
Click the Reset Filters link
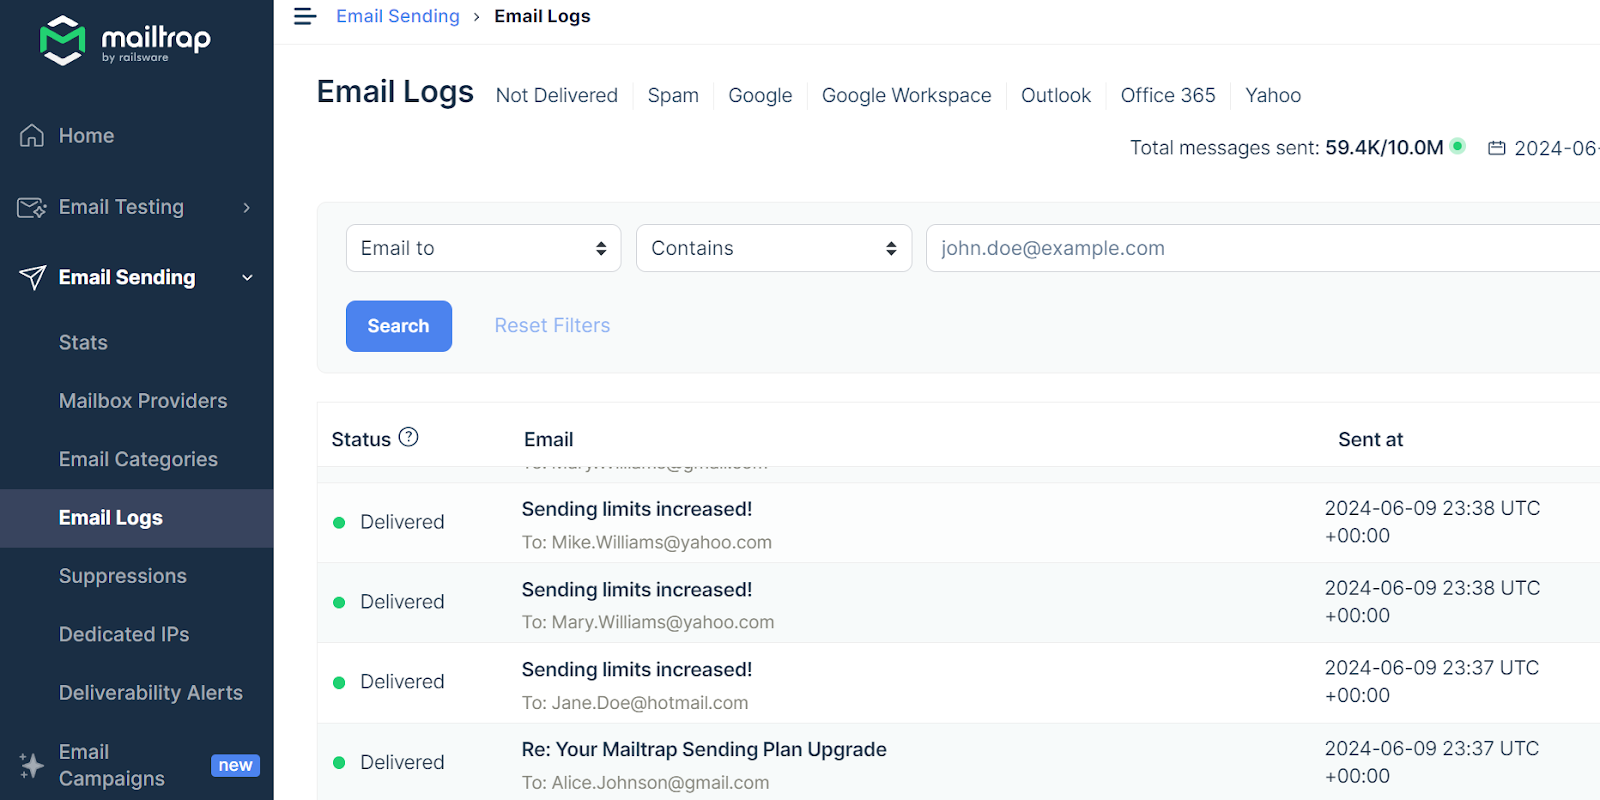(x=552, y=325)
